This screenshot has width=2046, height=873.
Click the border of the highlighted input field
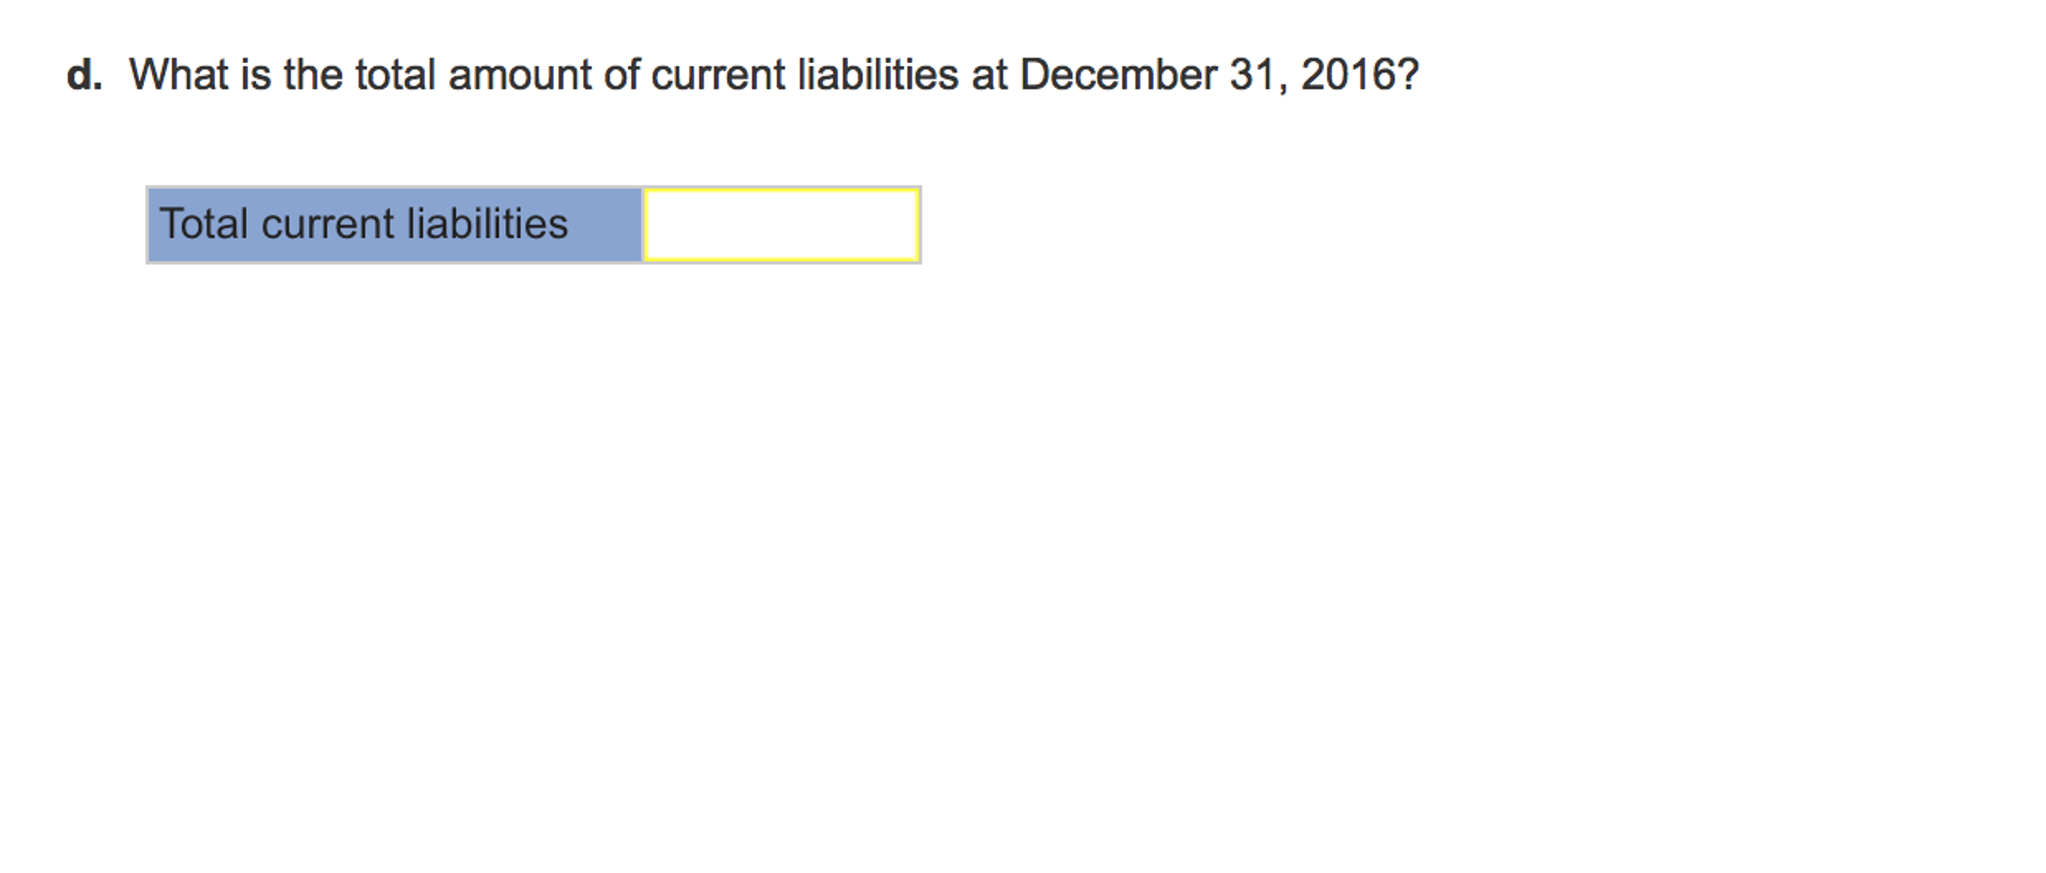pyautogui.click(x=780, y=190)
